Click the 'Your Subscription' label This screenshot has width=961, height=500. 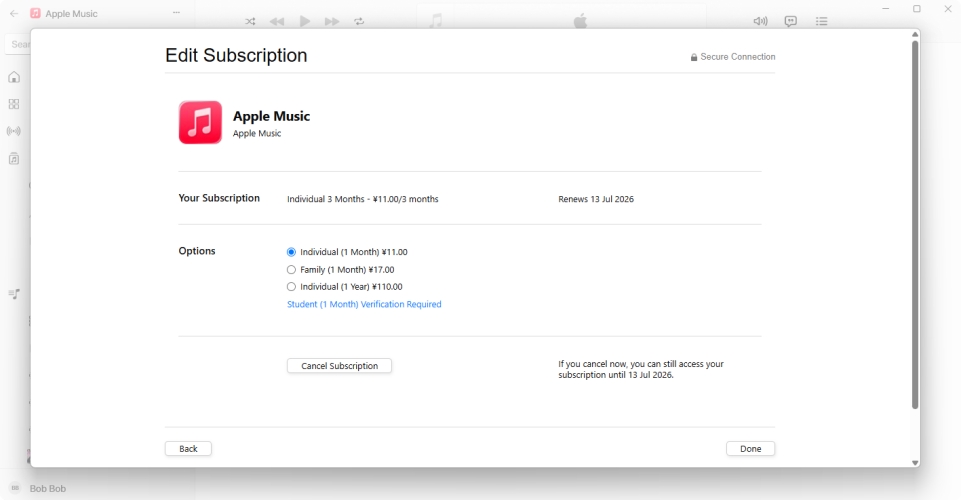tap(219, 198)
